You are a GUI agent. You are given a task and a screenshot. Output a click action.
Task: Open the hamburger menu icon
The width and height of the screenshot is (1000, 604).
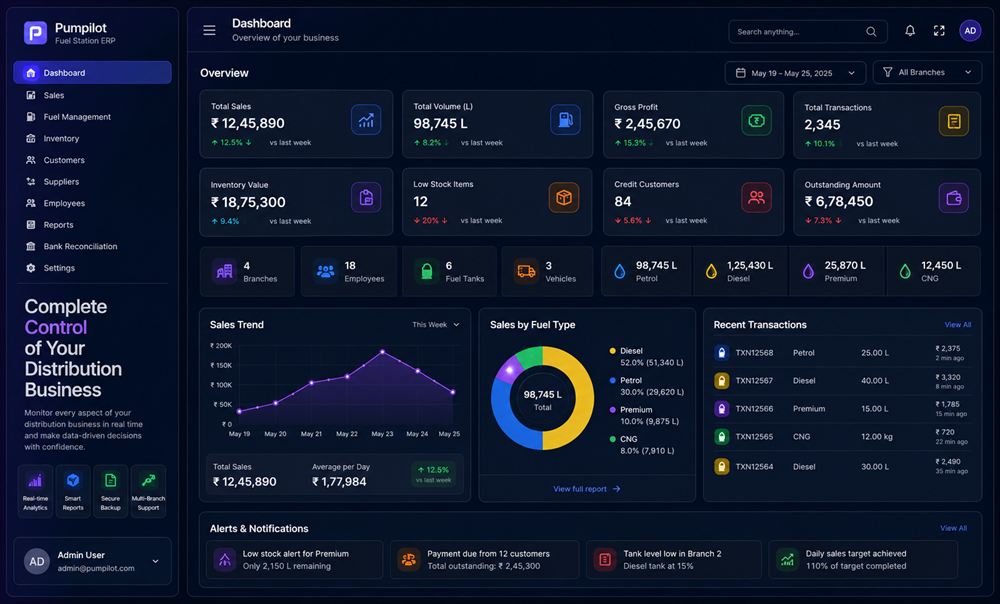(209, 30)
